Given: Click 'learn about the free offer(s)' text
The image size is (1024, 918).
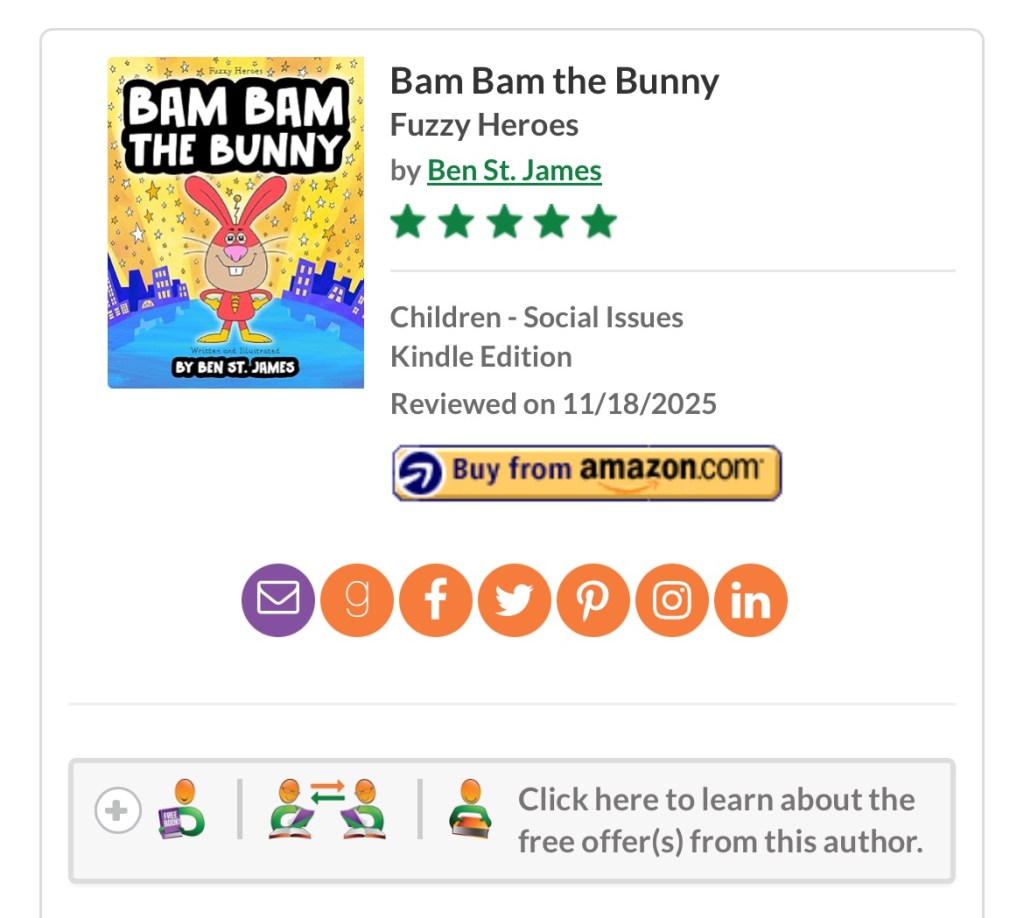Looking at the screenshot, I should coord(719,820).
